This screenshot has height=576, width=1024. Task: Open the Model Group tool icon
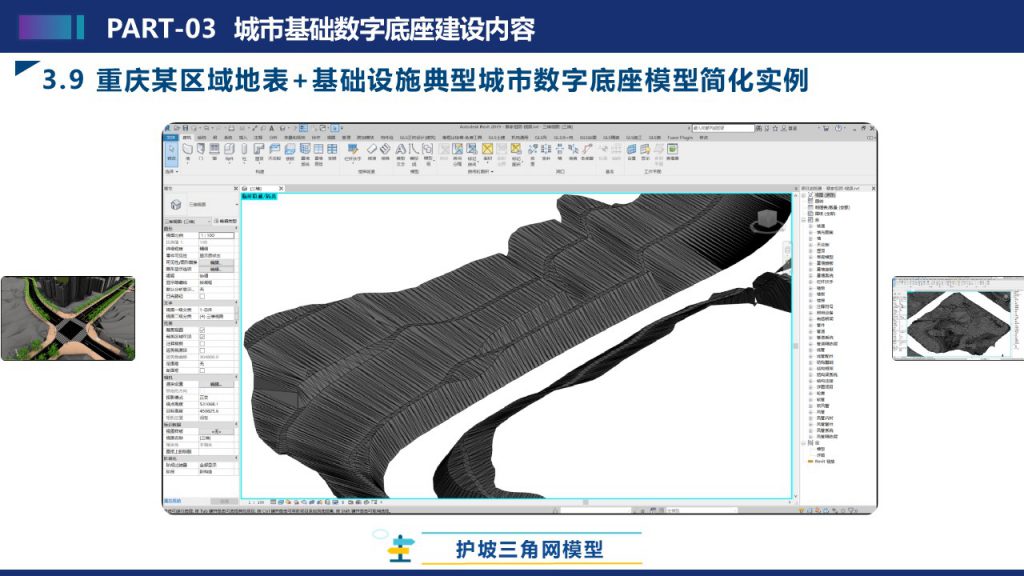(x=428, y=150)
